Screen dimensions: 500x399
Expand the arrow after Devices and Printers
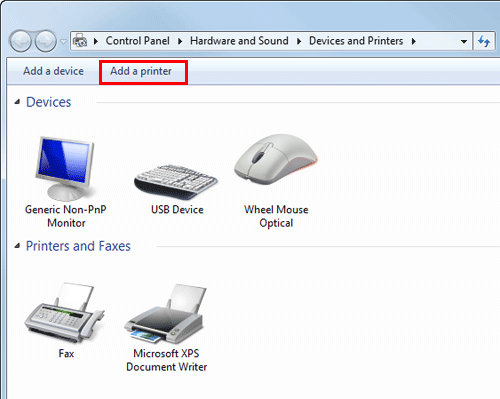click(x=414, y=41)
